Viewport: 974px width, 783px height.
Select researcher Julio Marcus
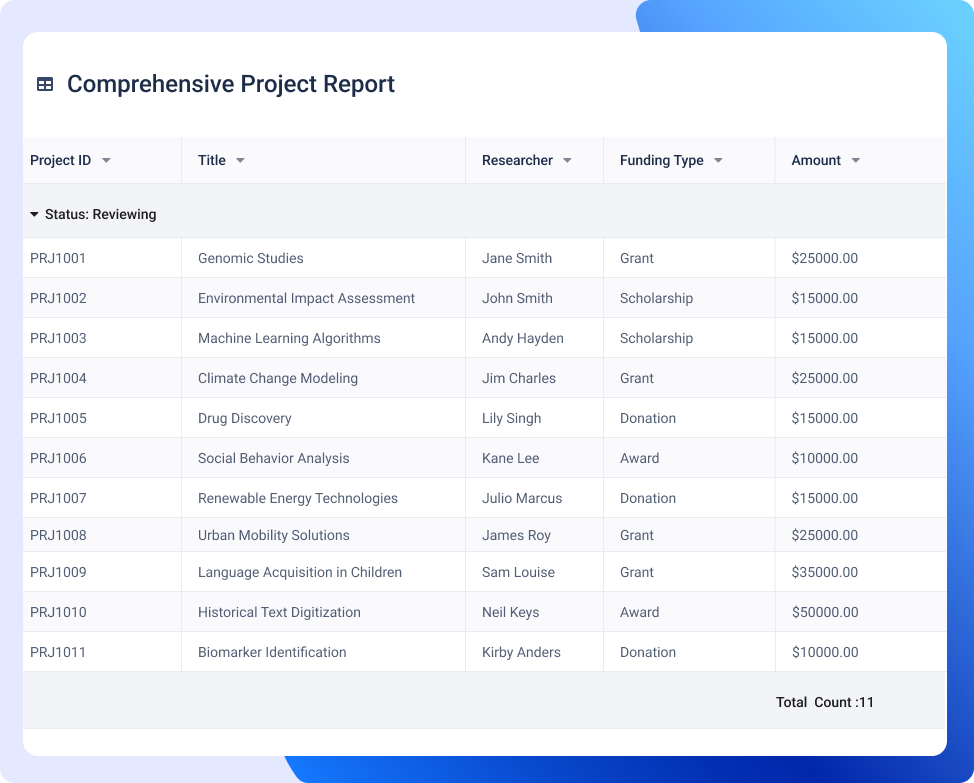522,499
